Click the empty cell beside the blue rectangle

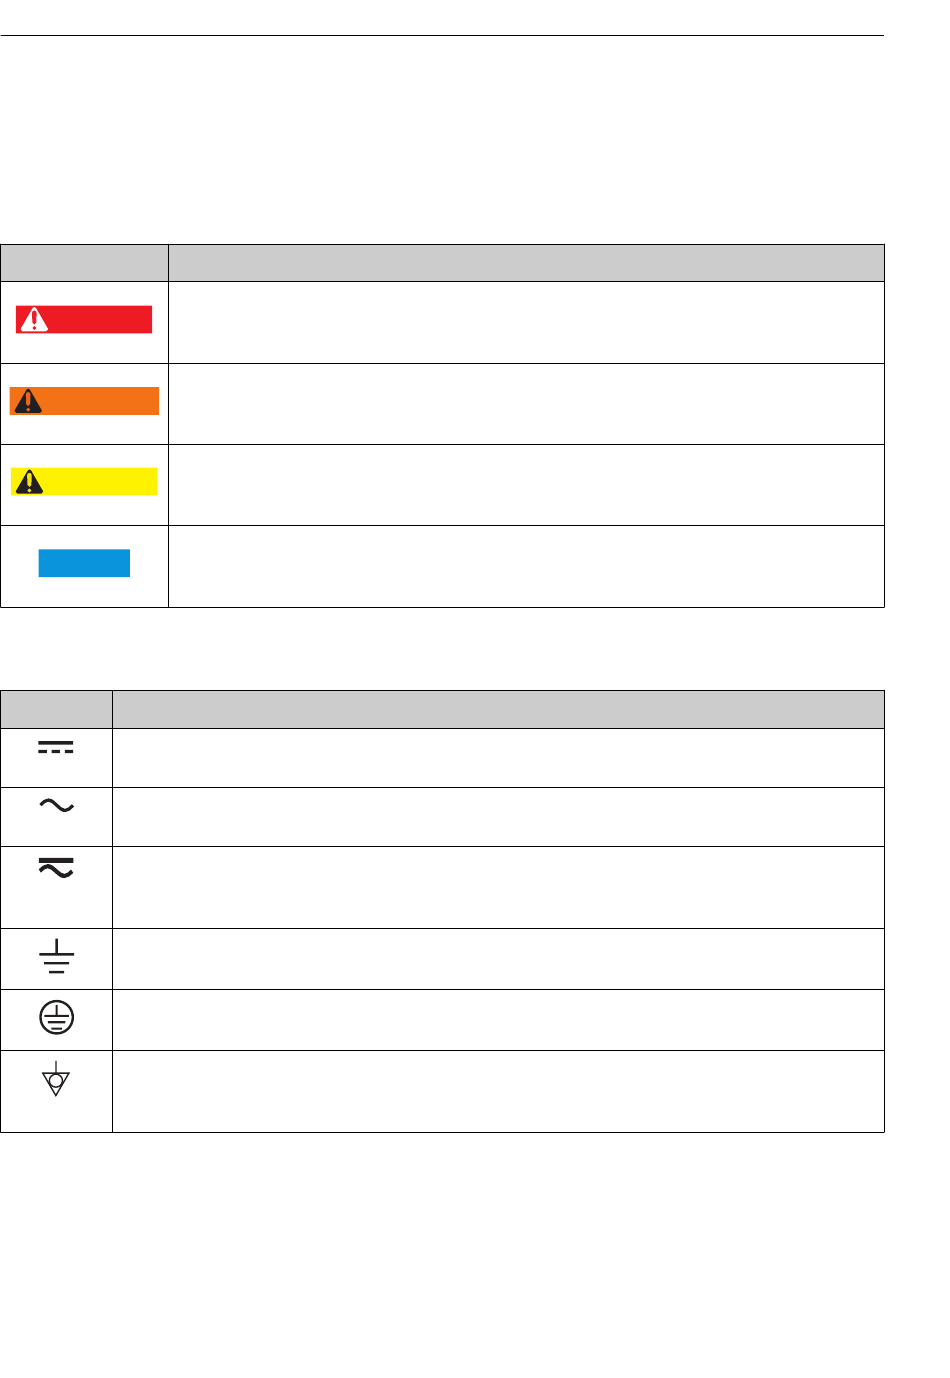point(526,566)
